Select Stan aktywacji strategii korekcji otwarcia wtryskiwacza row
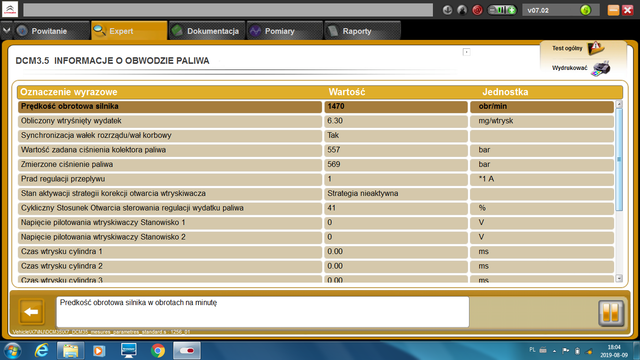 316,193
